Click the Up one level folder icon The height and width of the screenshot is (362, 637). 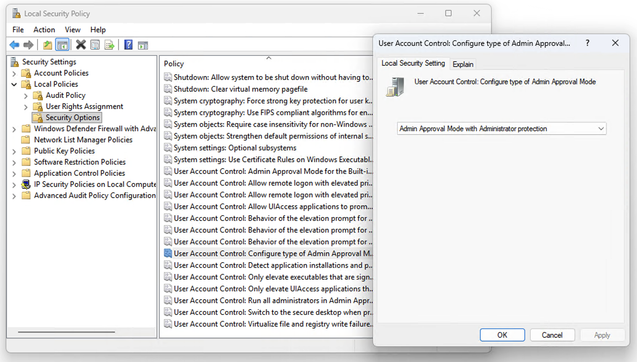click(48, 45)
